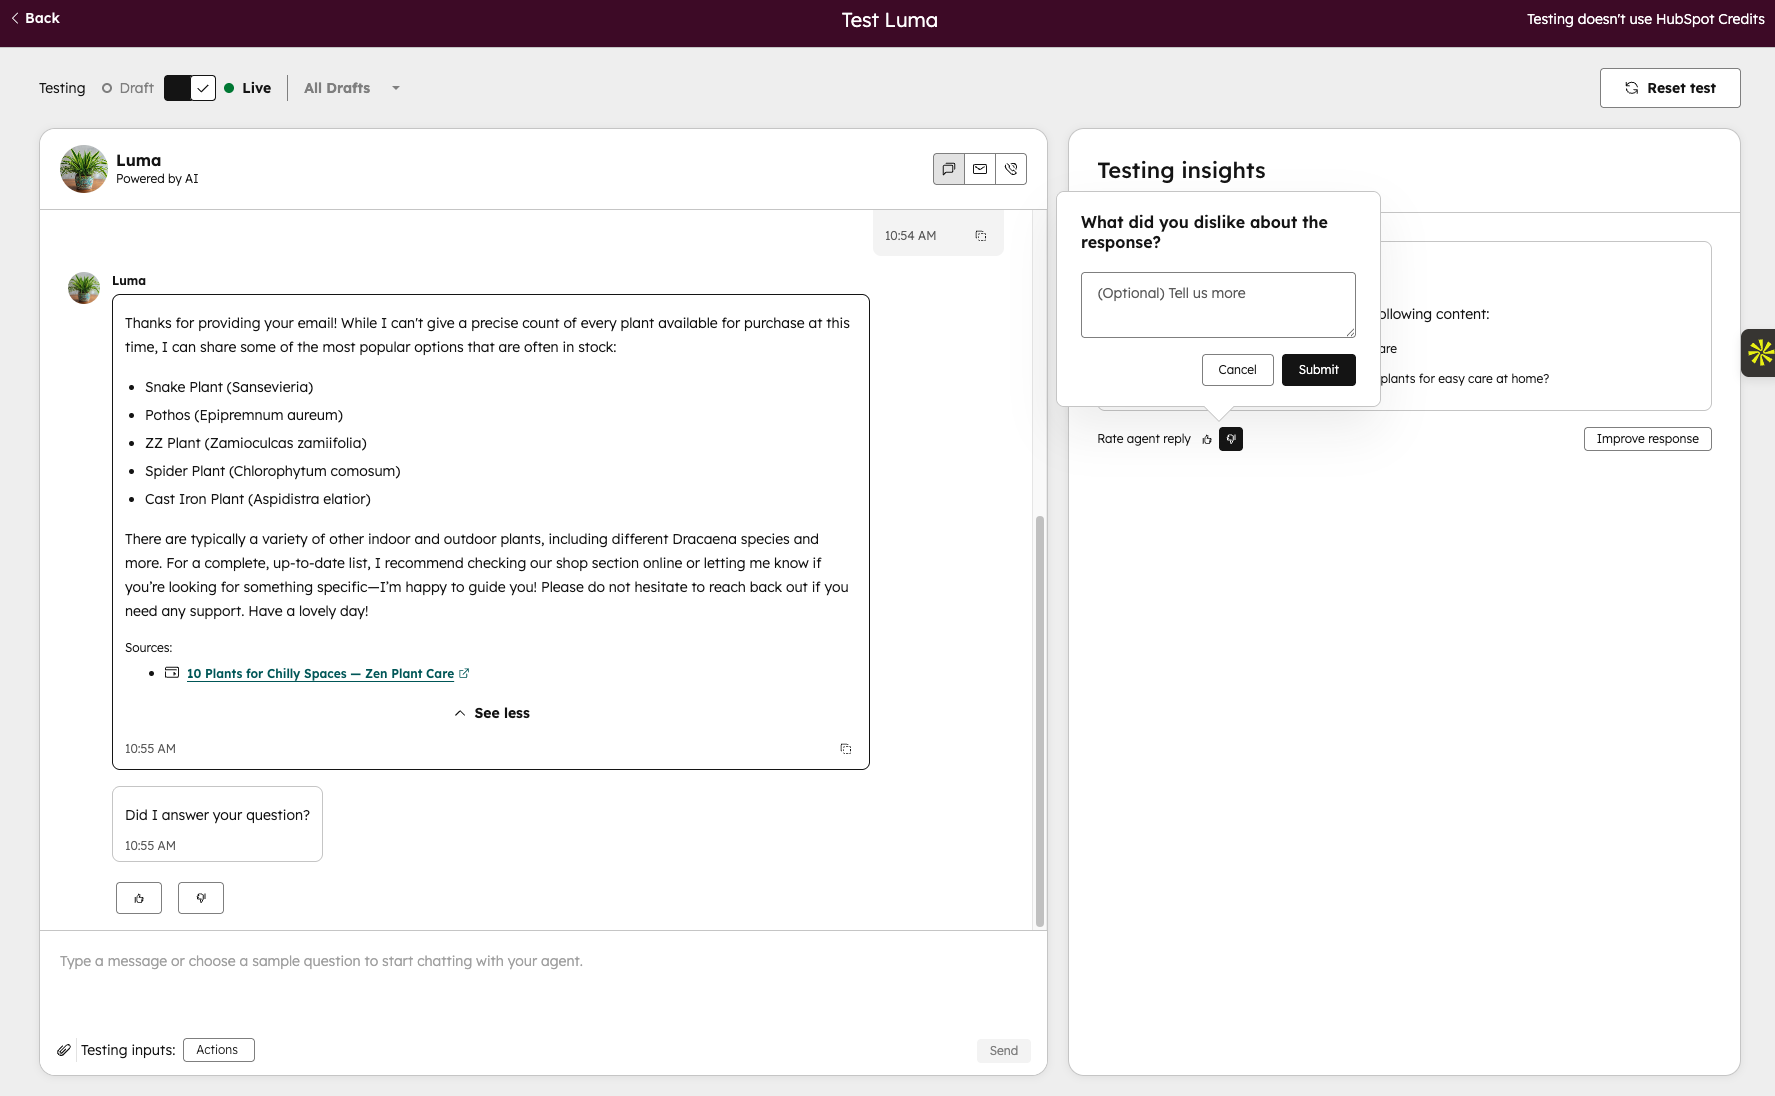This screenshot has height=1096, width=1775.
Task: Switch to phone call channel icon
Action: [x=1011, y=169]
